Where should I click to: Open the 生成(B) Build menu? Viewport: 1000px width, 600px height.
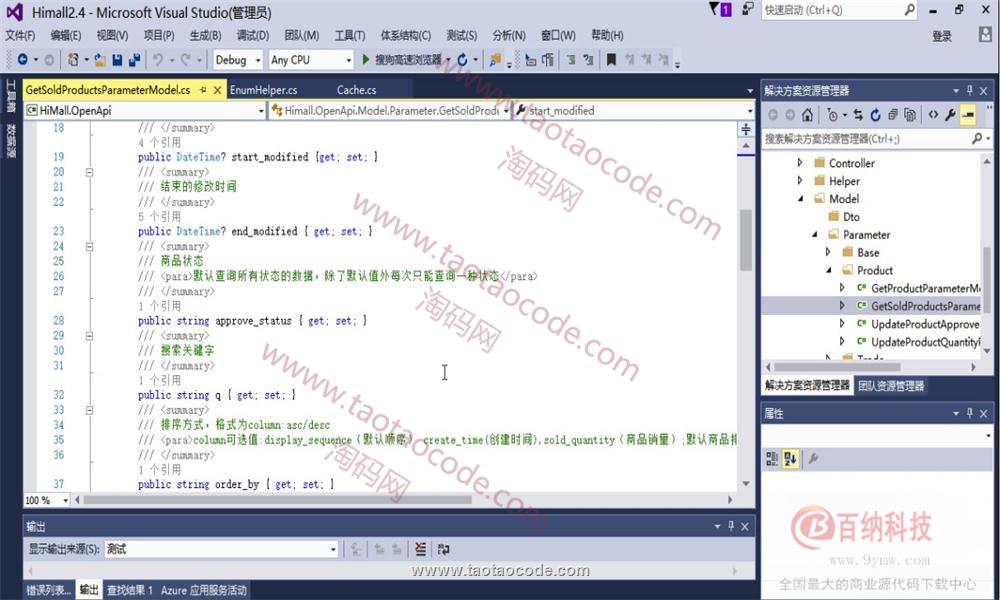(x=205, y=35)
